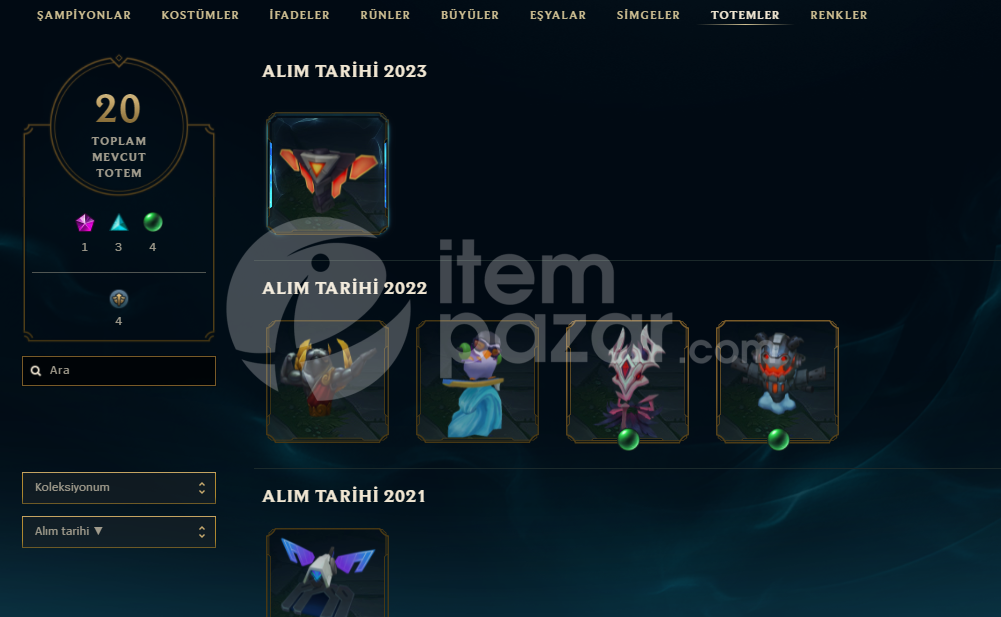Click the search magnifier icon

[x=36, y=370]
